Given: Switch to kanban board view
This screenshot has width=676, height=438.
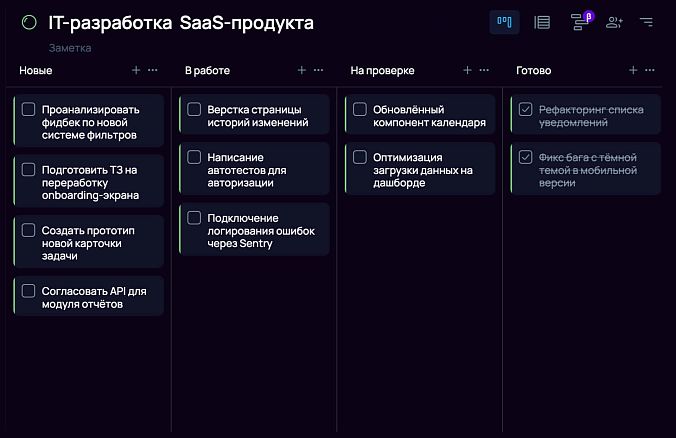Looking at the screenshot, I should pyautogui.click(x=504, y=22).
